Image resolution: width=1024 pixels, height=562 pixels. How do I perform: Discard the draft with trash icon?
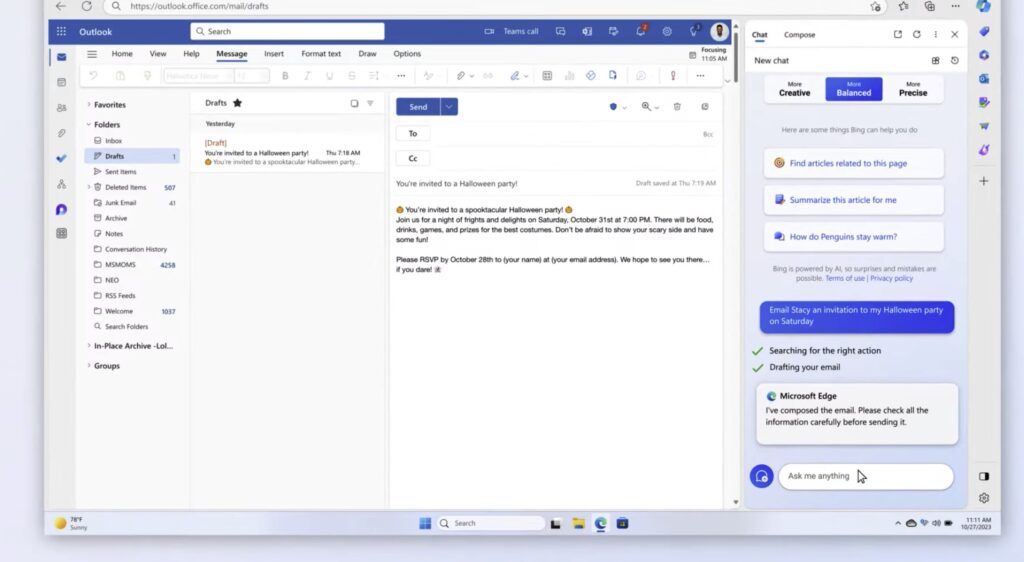[x=677, y=106]
